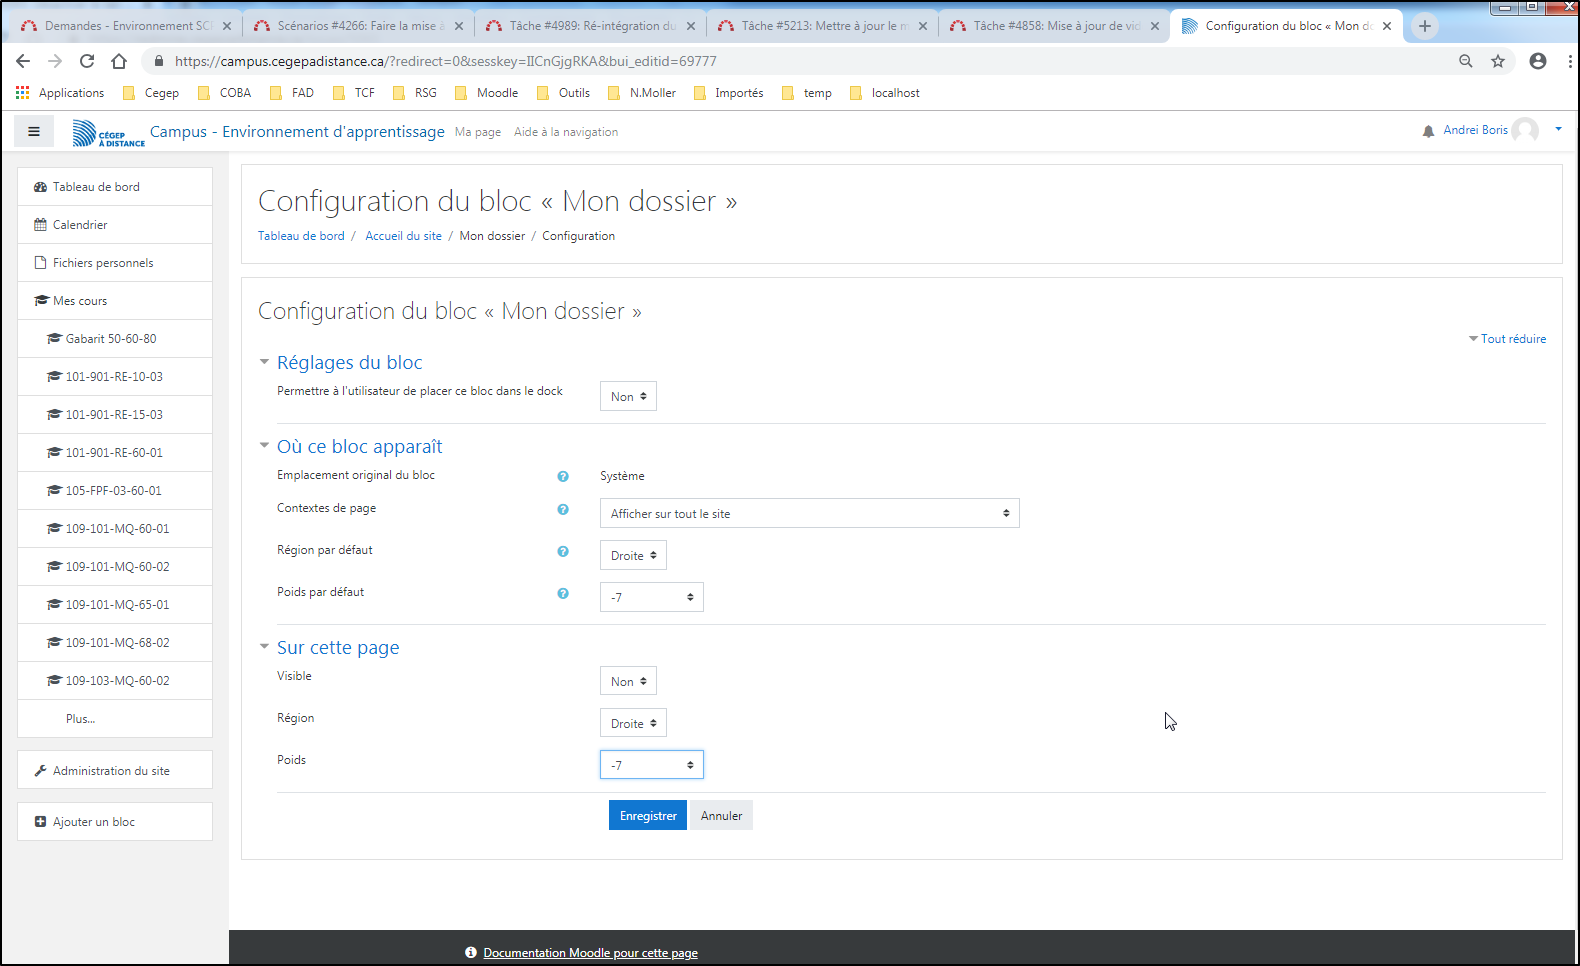This screenshot has width=1580, height=966.
Task: Click the browser home icon
Action: click(119, 61)
